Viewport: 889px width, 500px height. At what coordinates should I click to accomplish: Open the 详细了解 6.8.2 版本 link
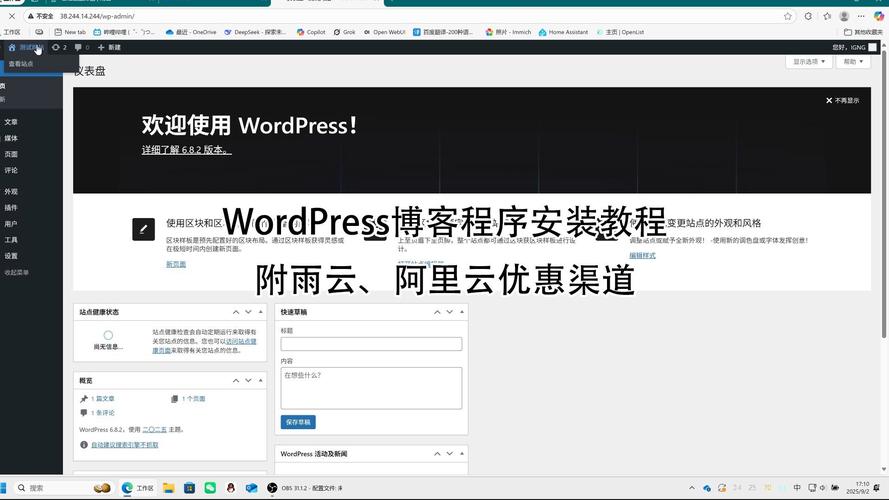187,150
